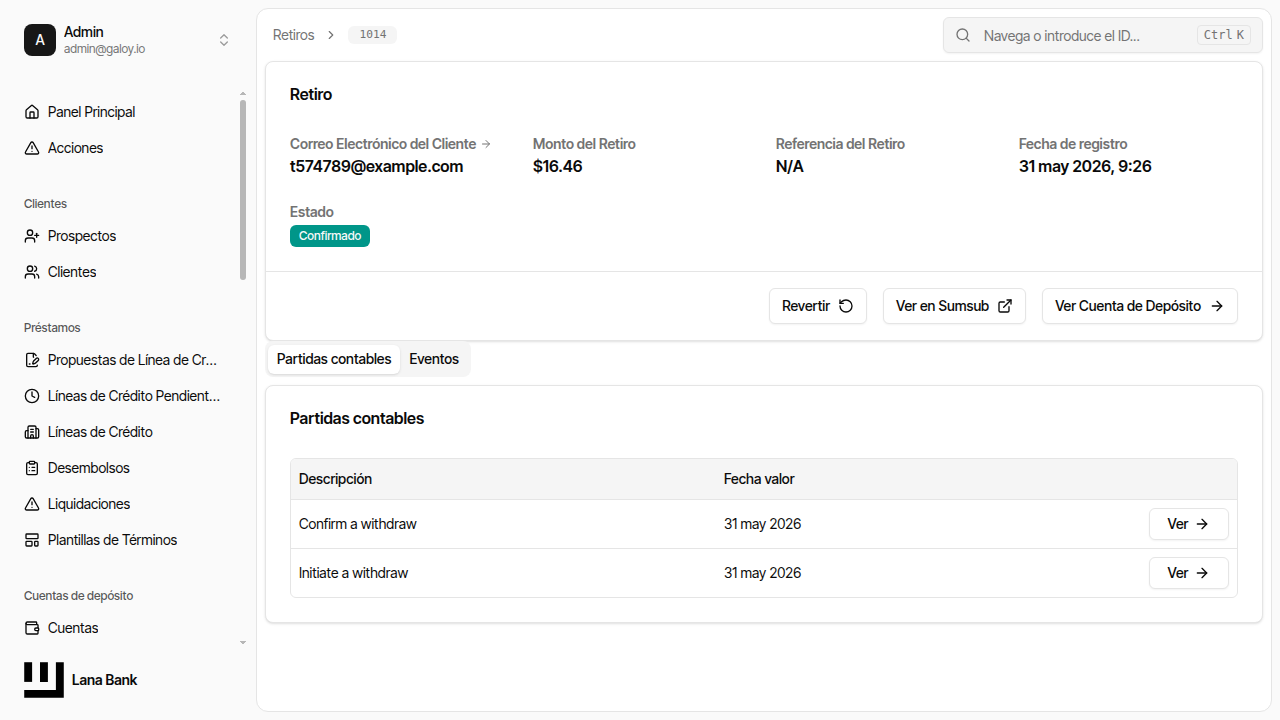Click the Liquidaciones triangle icon

(x=32, y=504)
